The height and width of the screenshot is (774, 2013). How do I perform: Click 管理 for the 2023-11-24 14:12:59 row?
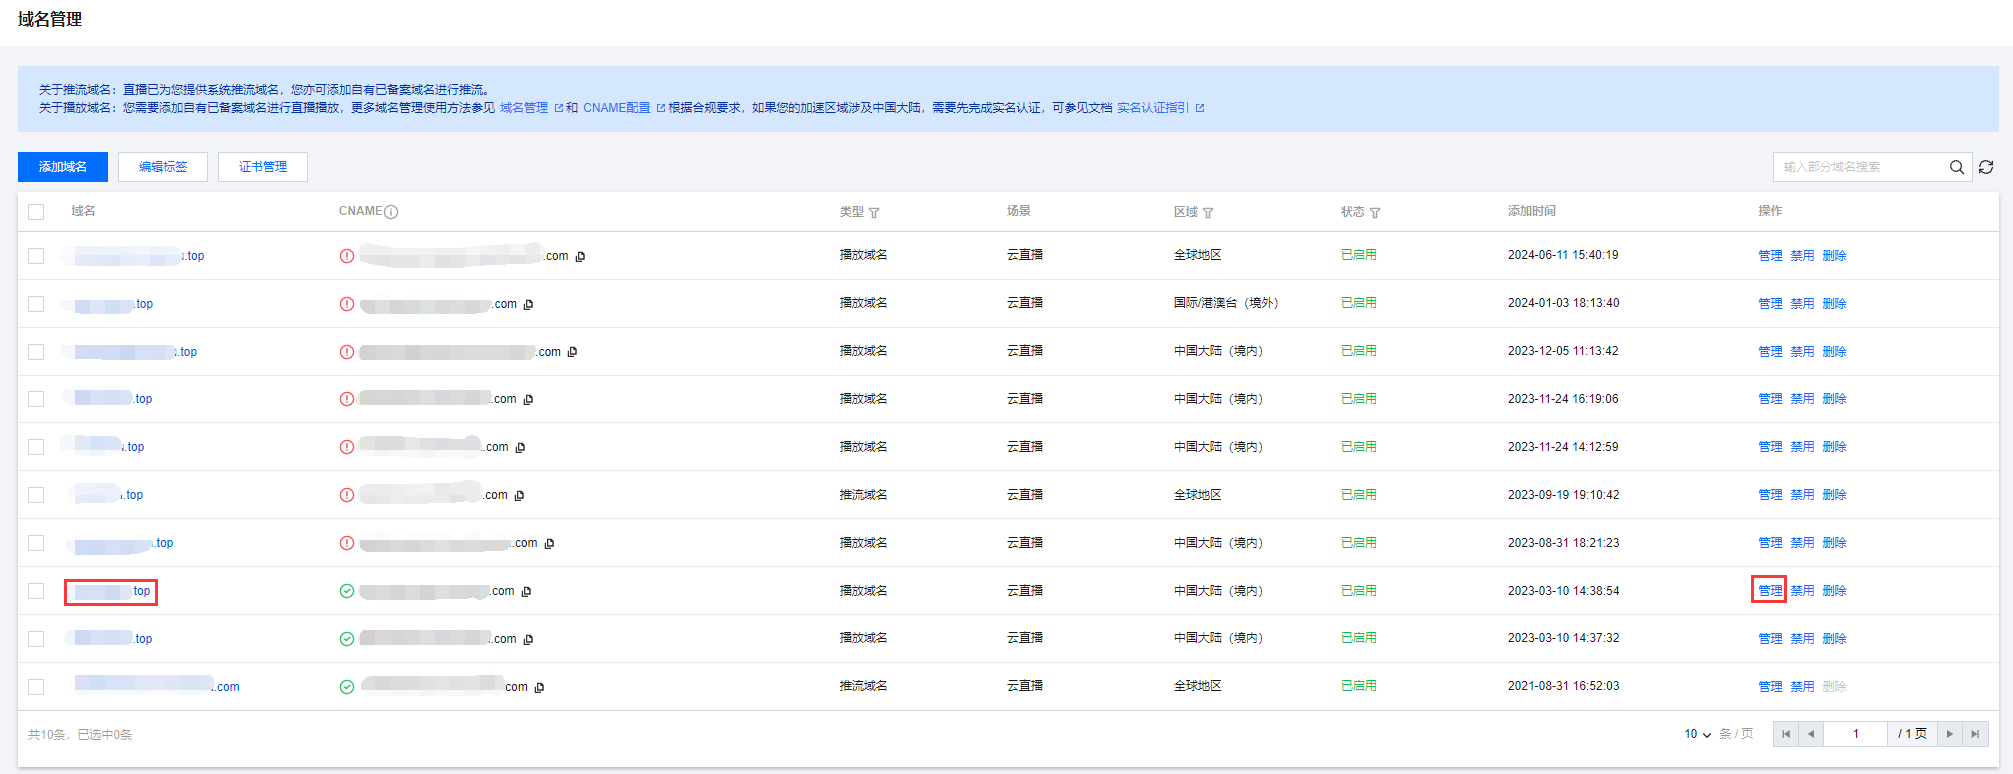(1770, 447)
